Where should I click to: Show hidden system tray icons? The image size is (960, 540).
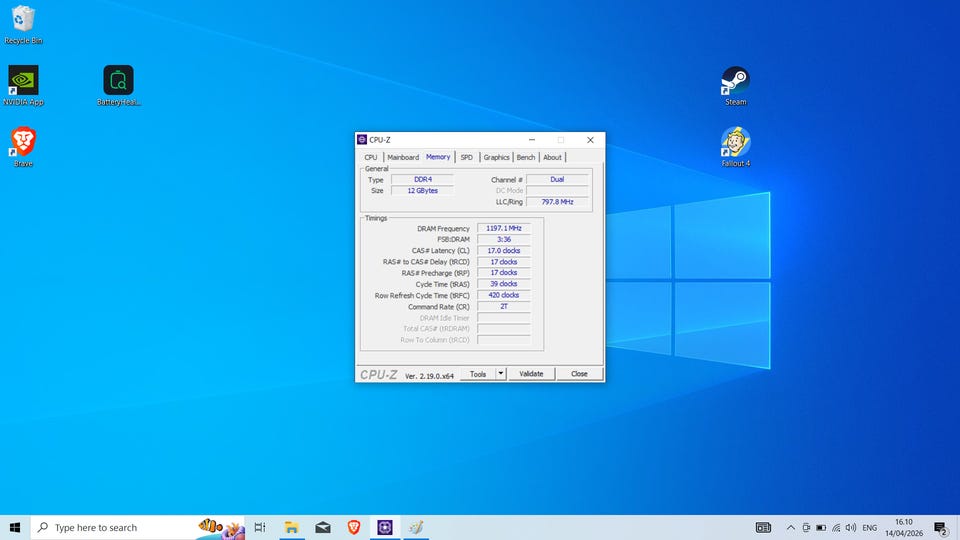click(791, 527)
